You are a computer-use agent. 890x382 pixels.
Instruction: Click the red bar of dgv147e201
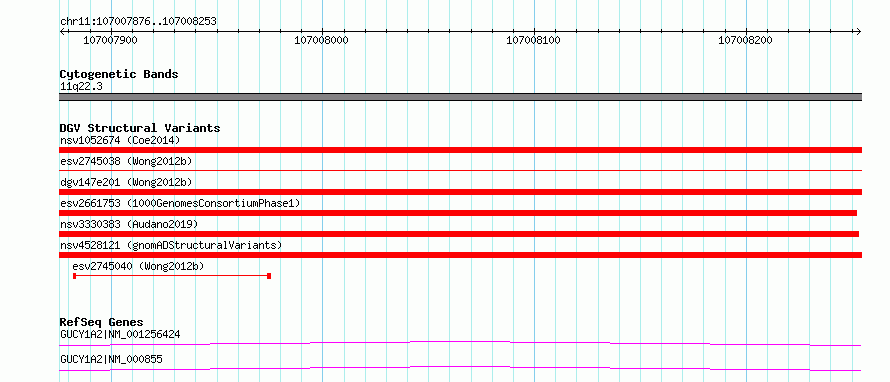[460, 192]
